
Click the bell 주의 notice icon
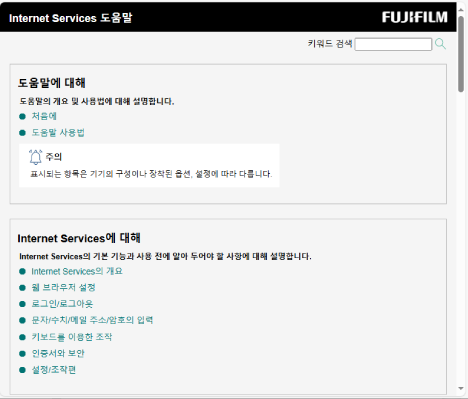pos(36,157)
